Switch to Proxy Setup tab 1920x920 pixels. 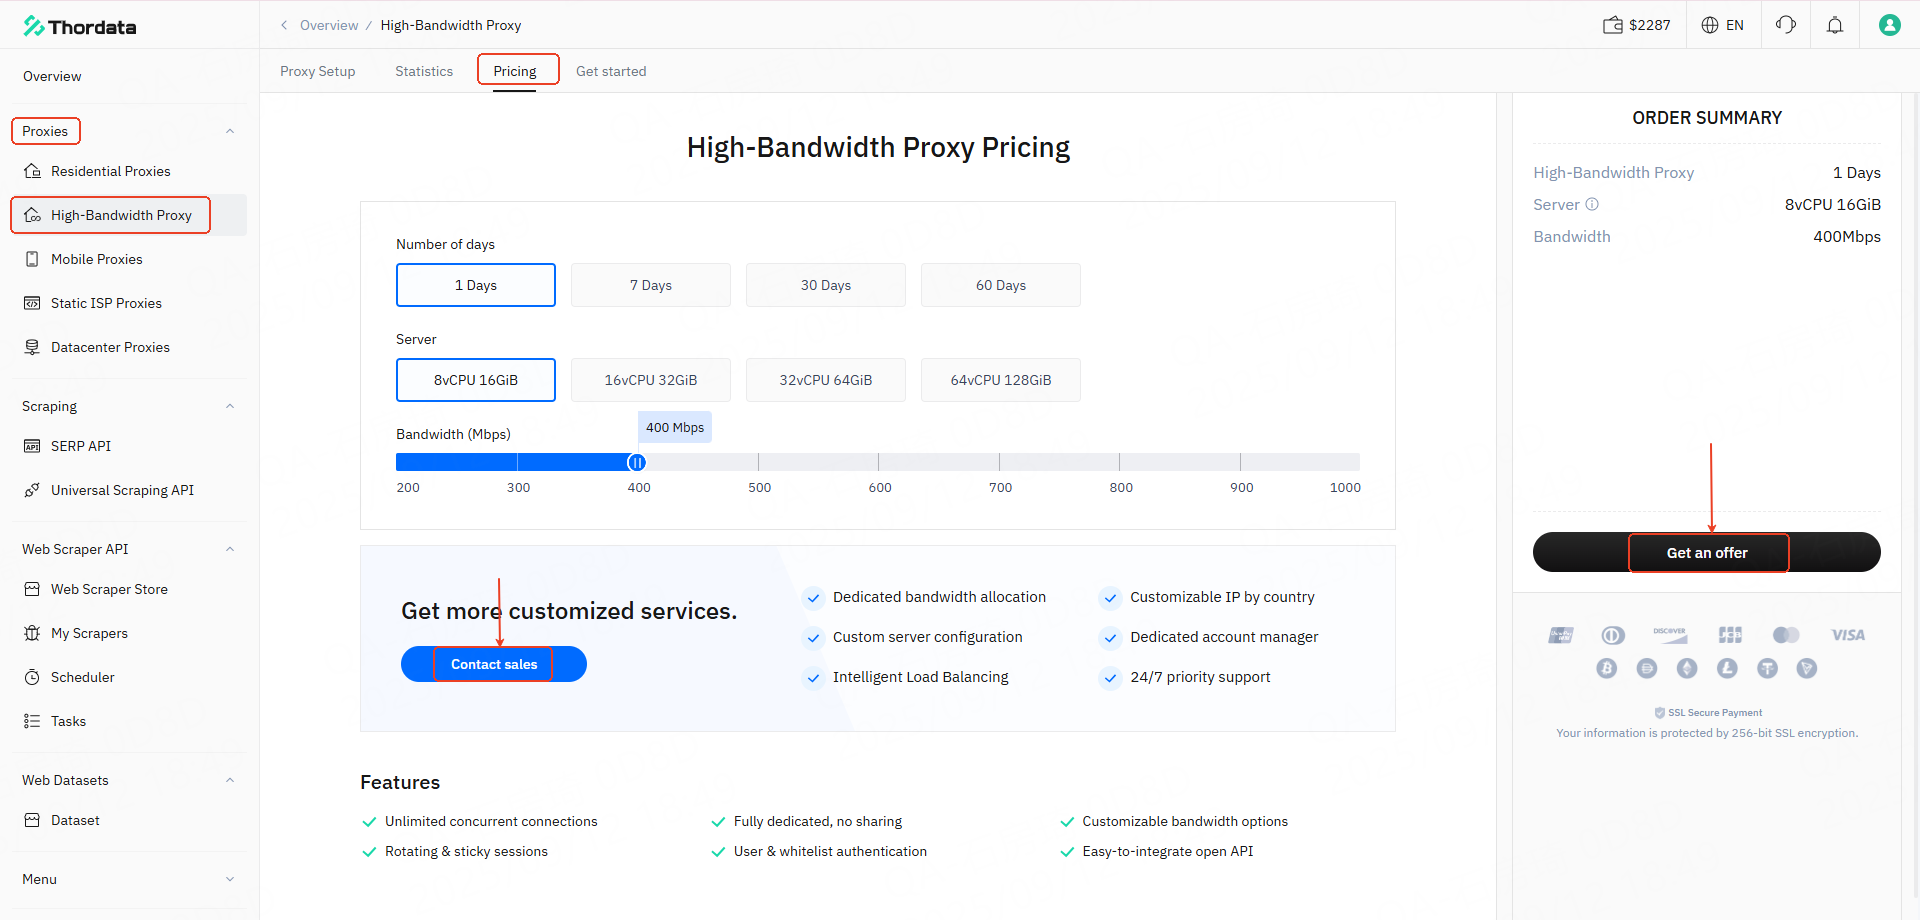[x=318, y=71]
